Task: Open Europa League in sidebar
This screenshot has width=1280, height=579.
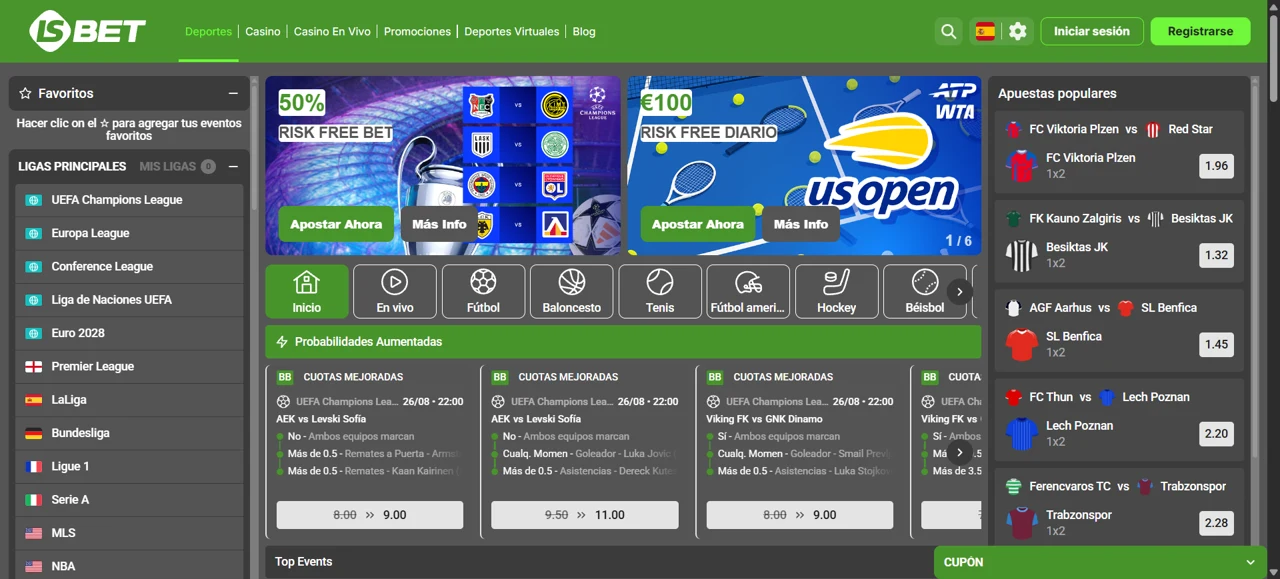Action: (130, 233)
